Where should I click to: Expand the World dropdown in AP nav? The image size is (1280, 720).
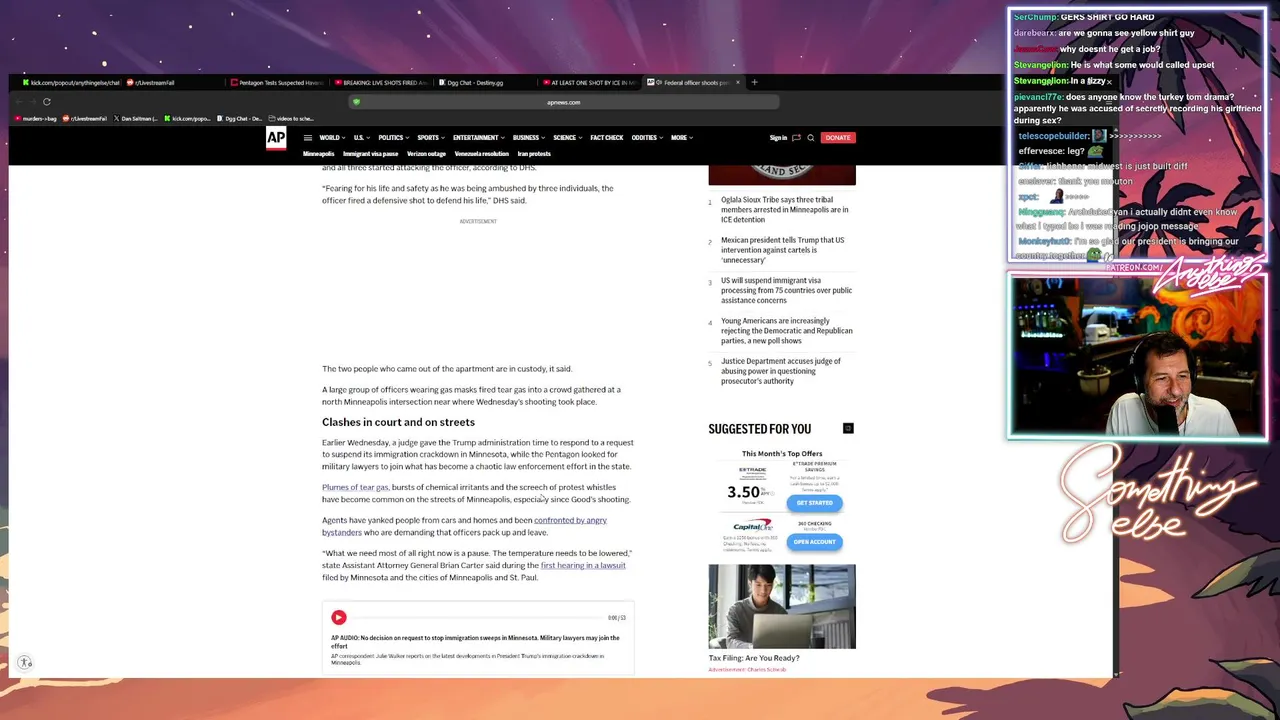pos(332,138)
